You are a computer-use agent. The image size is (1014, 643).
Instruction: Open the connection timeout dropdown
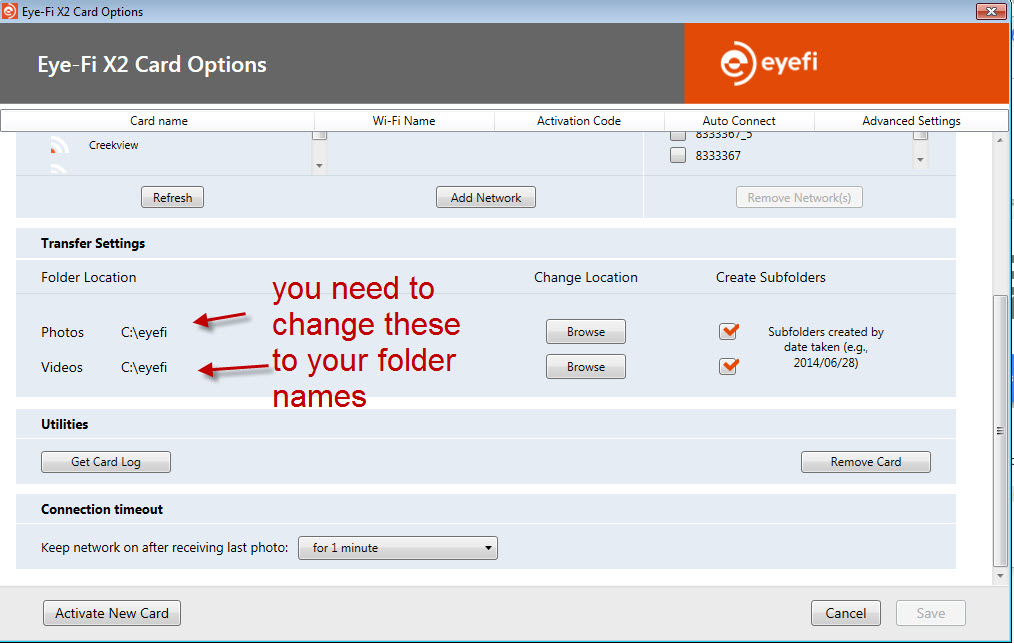click(398, 548)
